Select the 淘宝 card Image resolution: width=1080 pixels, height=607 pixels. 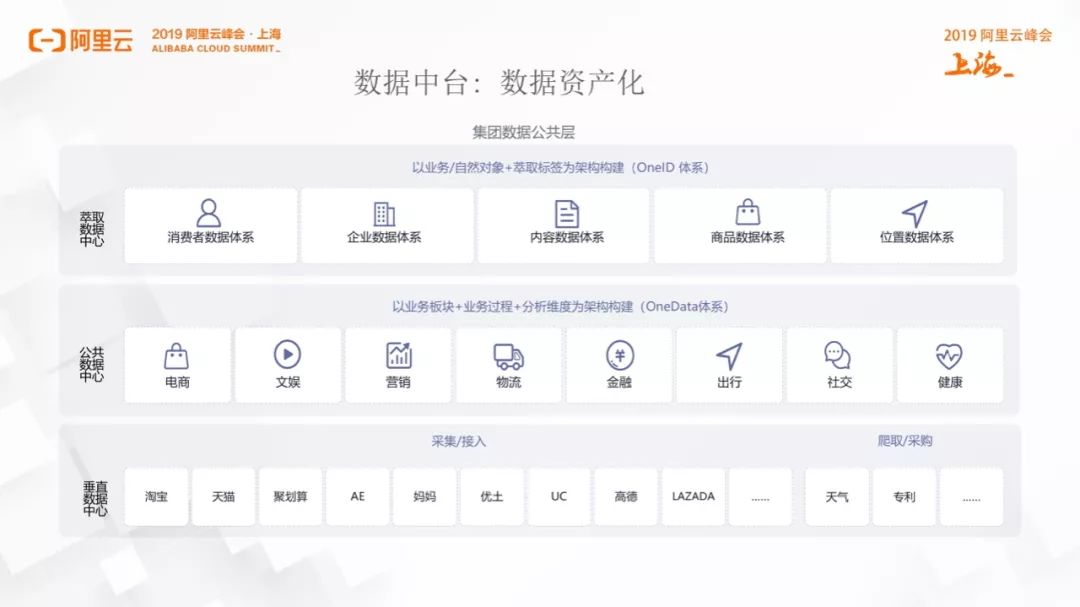pos(156,496)
